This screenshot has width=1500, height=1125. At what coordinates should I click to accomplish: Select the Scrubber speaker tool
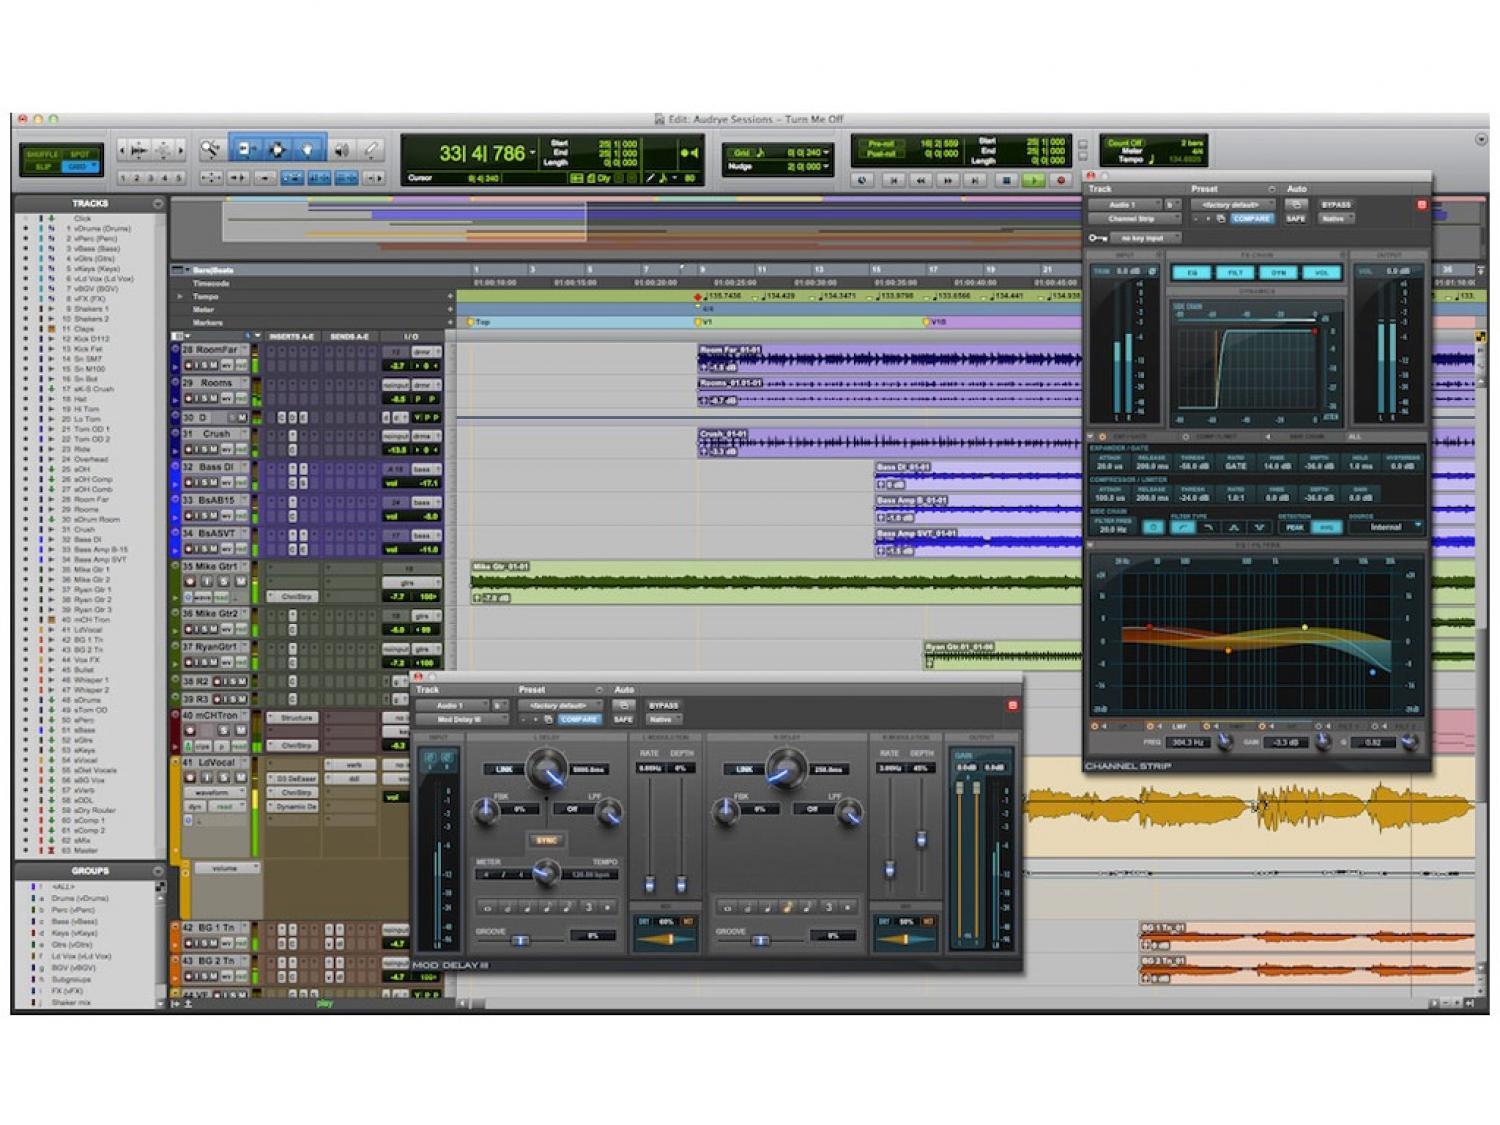pyautogui.click(x=341, y=150)
